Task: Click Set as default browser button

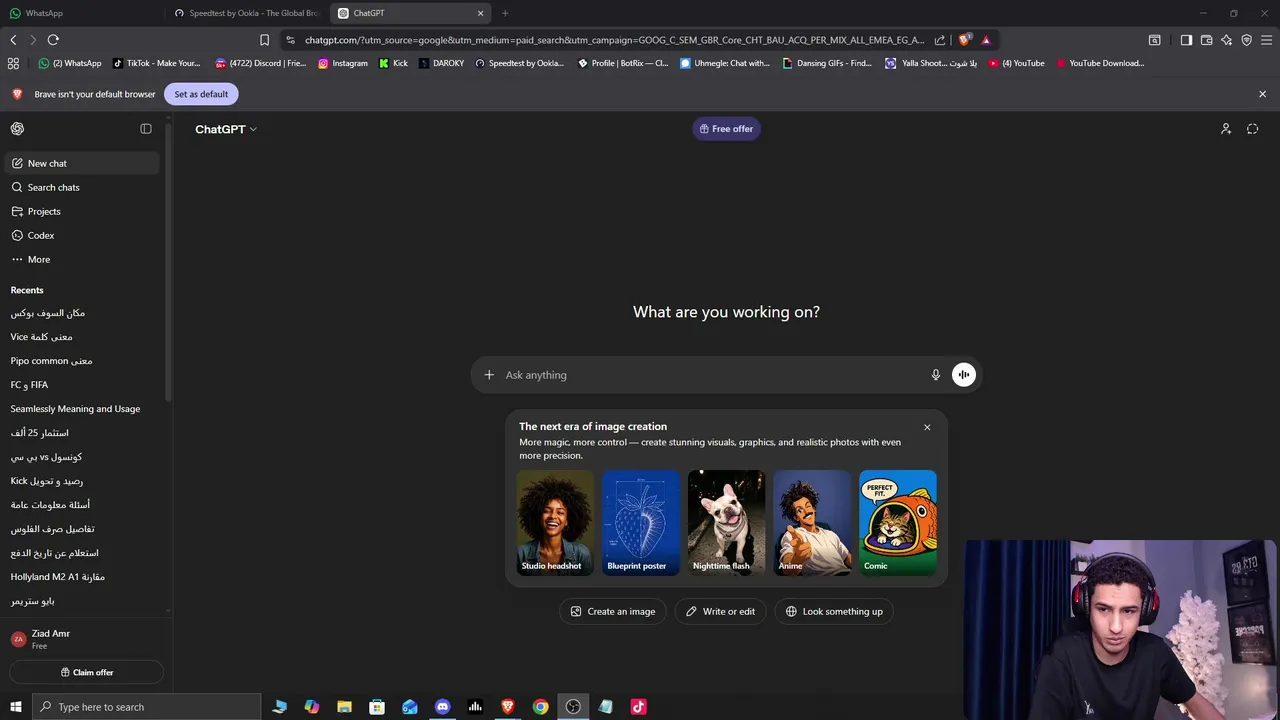Action: tap(201, 94)
